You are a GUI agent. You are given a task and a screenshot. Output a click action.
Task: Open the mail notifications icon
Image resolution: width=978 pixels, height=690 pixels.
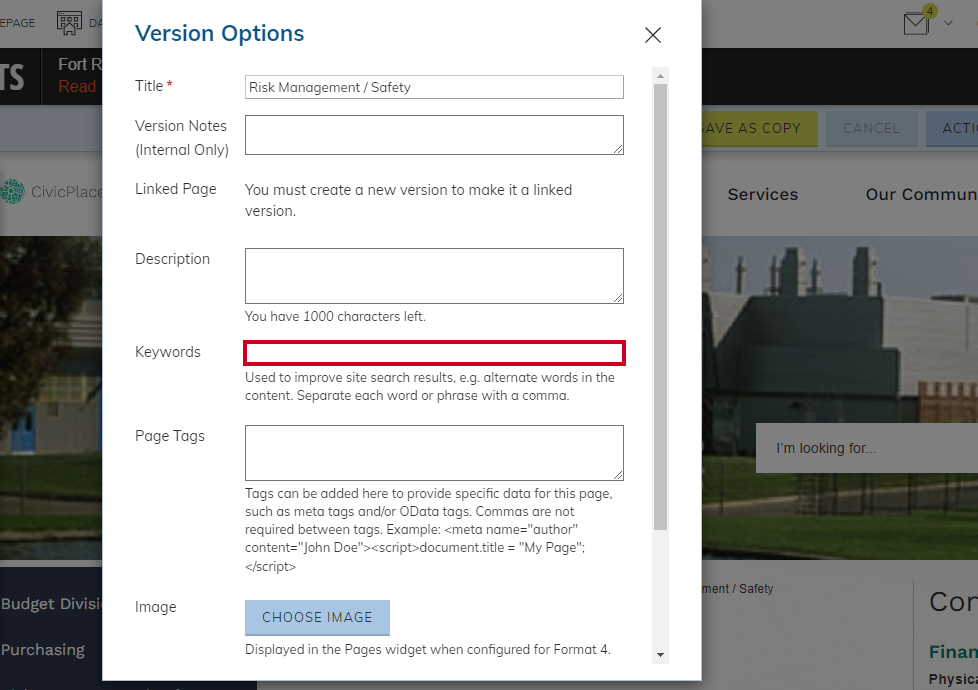[x=916, y=24]
